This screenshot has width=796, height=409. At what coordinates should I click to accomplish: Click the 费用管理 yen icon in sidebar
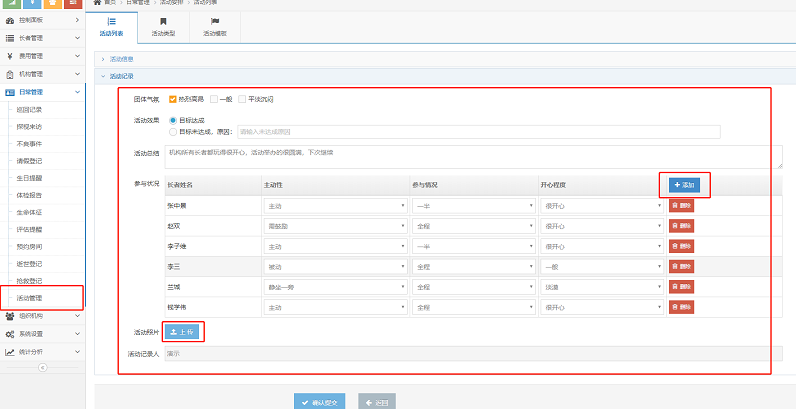point(10,56)
